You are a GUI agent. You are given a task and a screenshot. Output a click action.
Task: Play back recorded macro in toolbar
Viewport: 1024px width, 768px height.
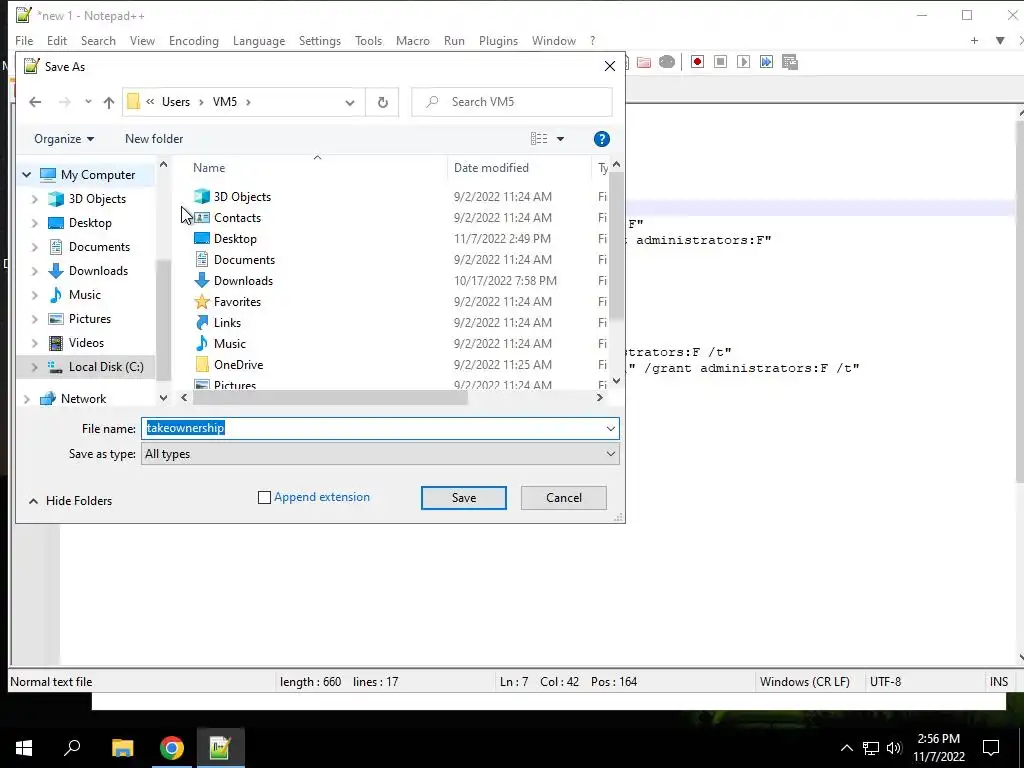pos(743,62)
